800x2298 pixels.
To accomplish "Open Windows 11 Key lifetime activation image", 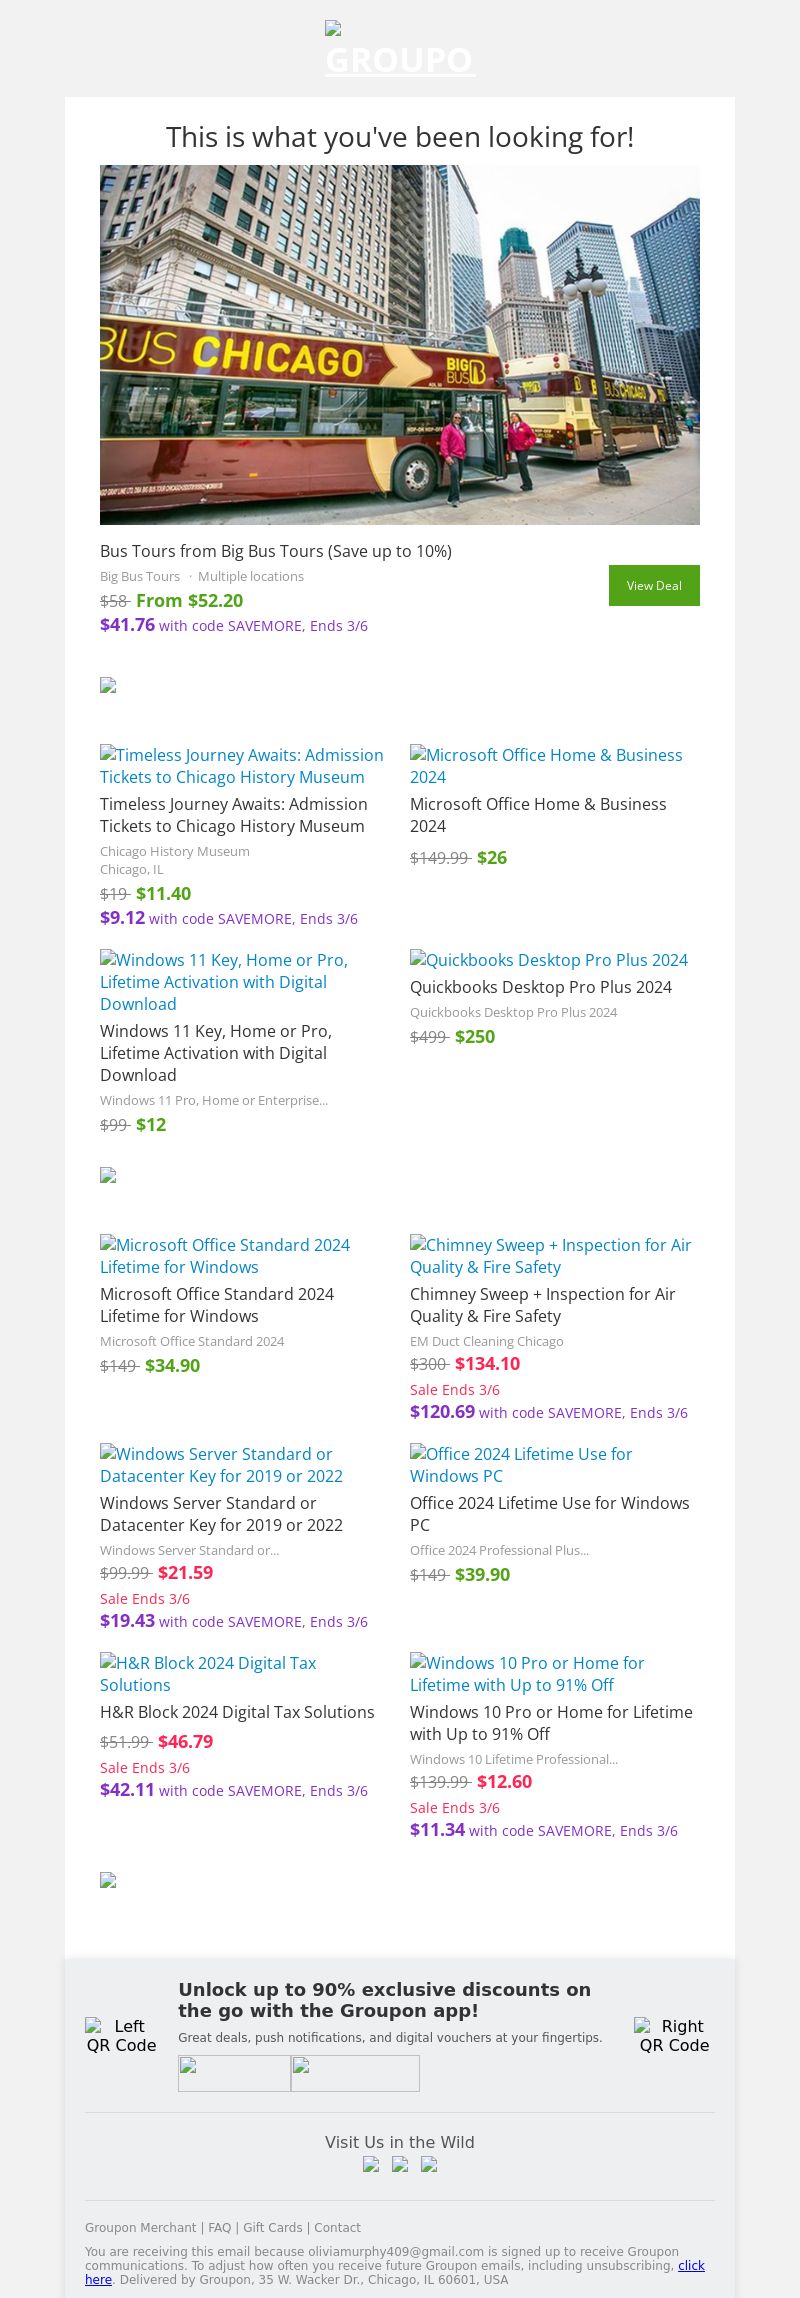I will point(224,981).
